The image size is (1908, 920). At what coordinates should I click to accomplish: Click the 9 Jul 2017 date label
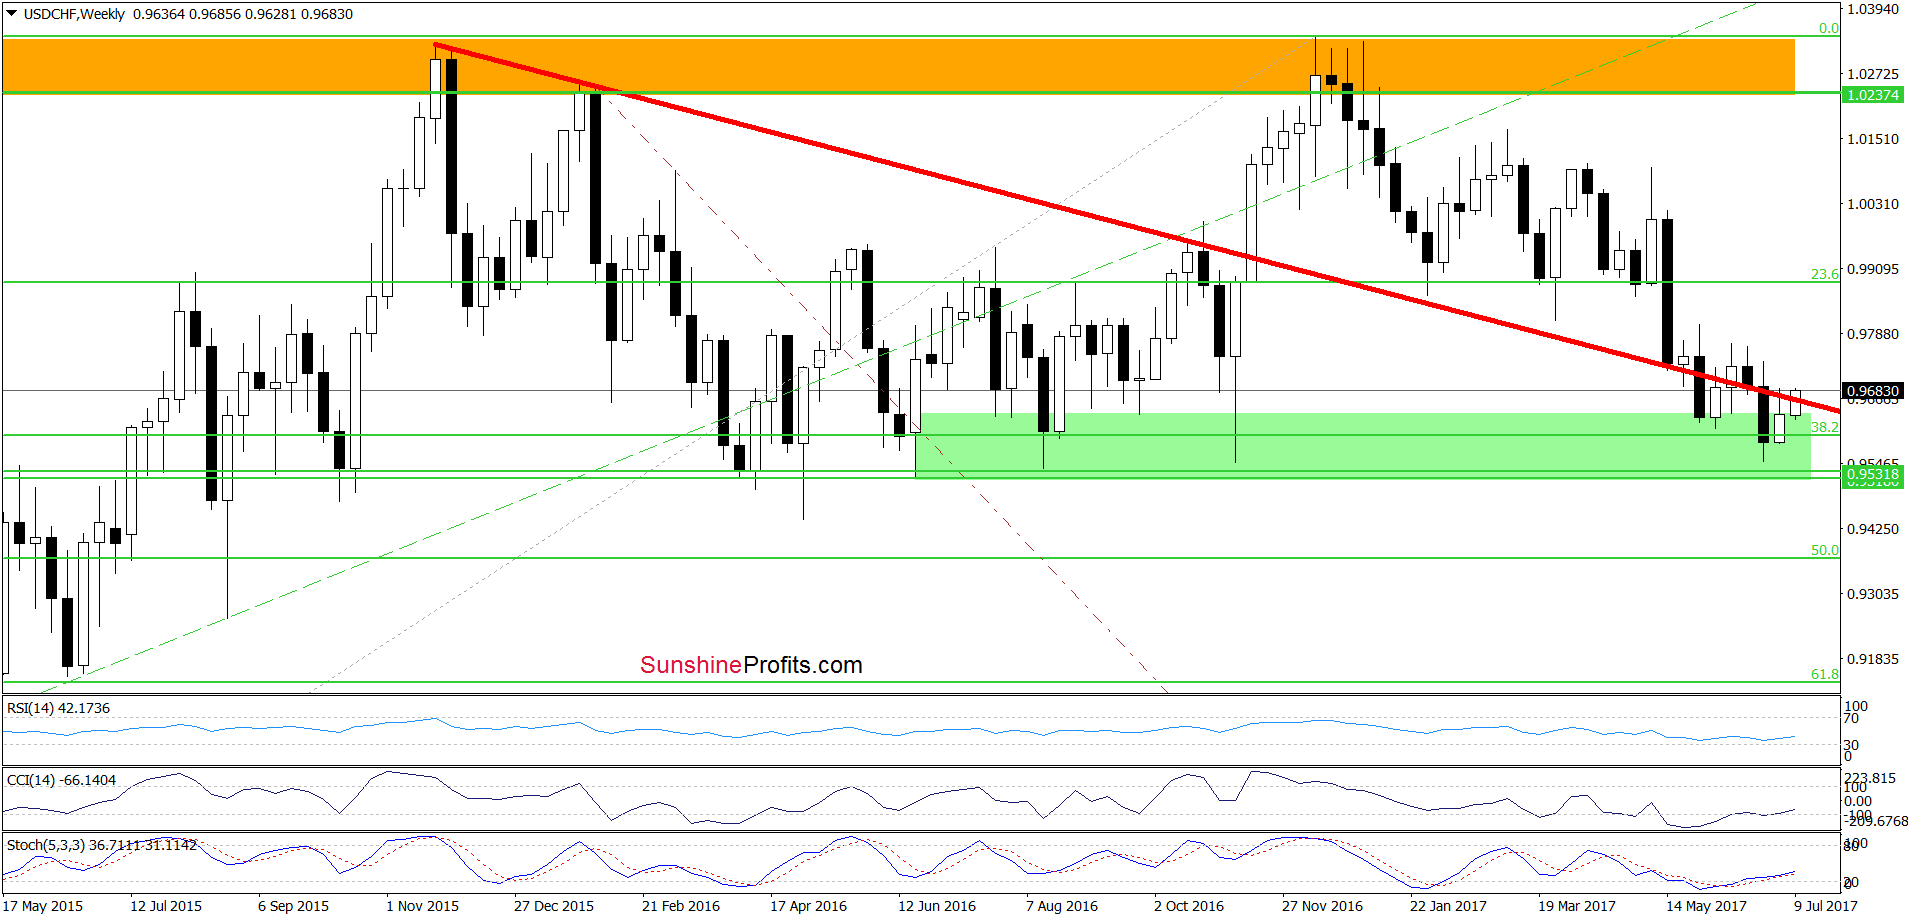point(1826,906)
